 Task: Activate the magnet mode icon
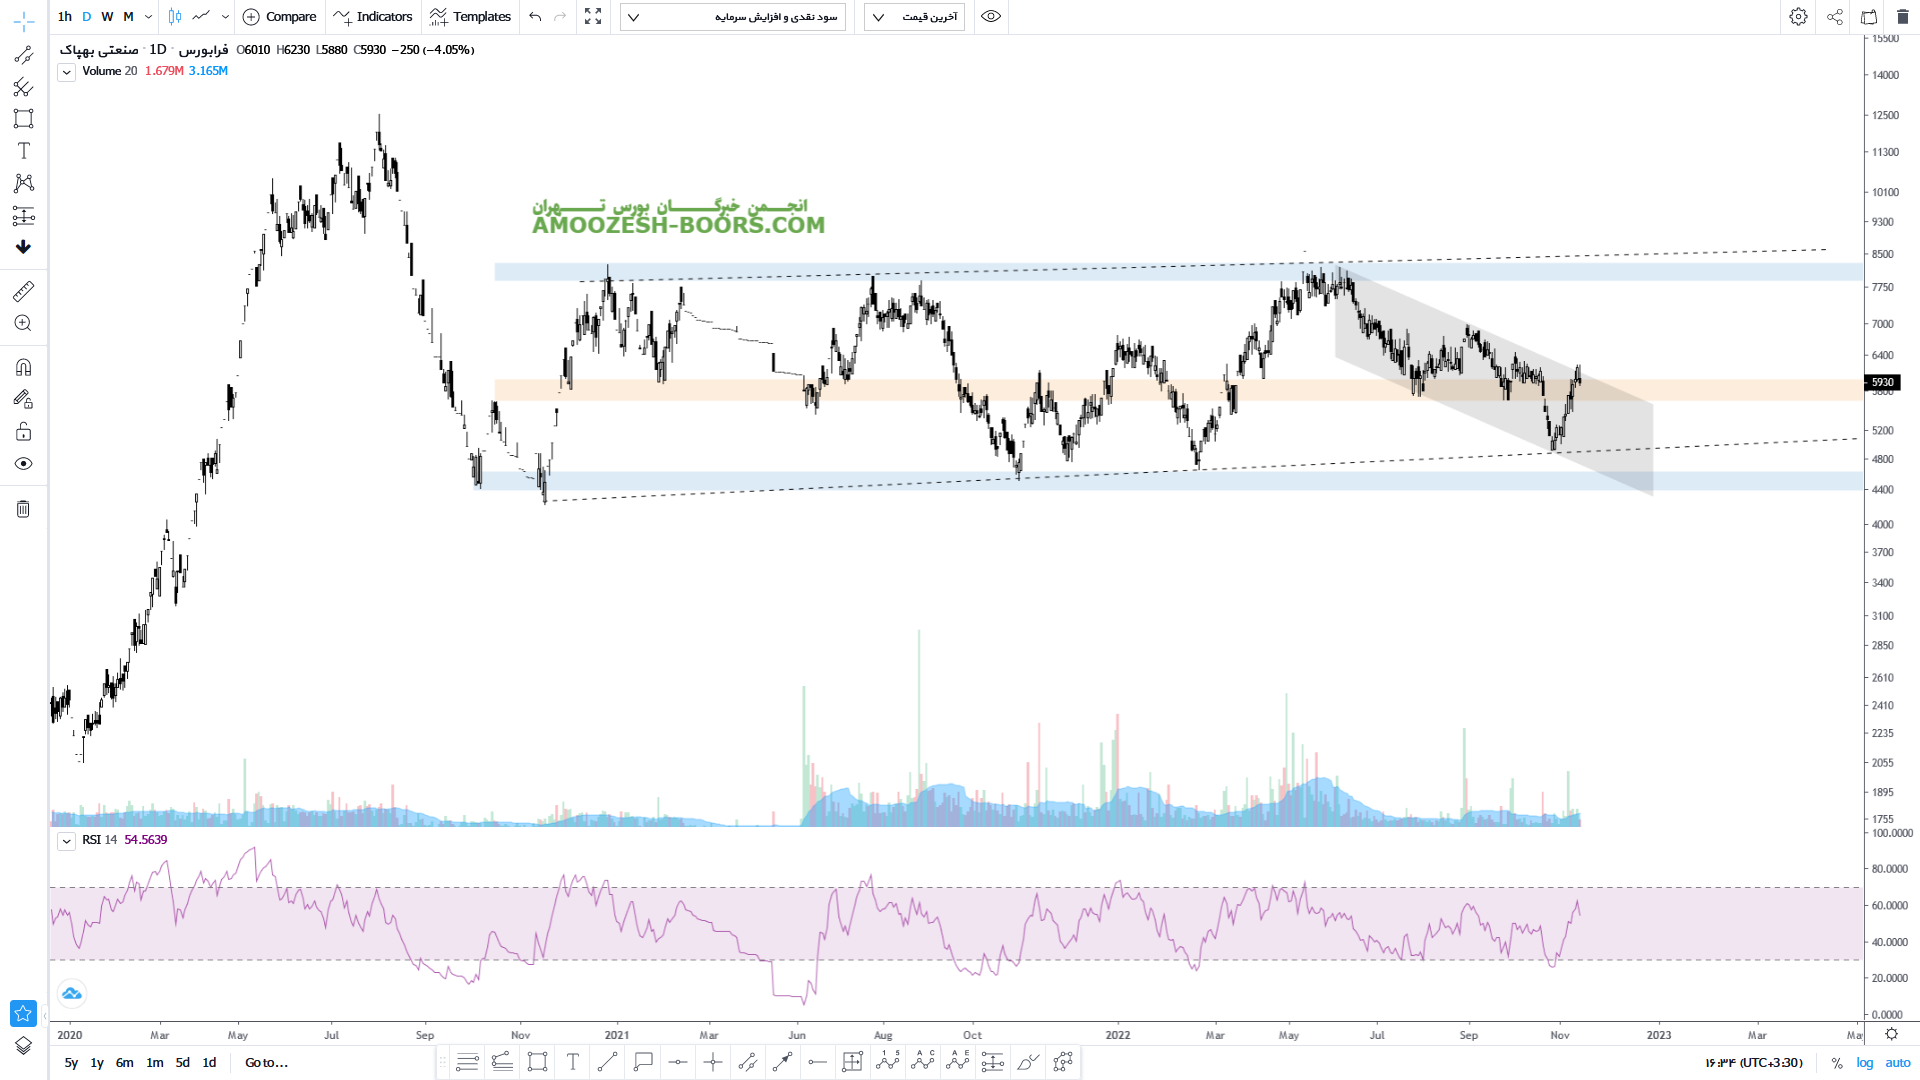[x=23, y=367]
